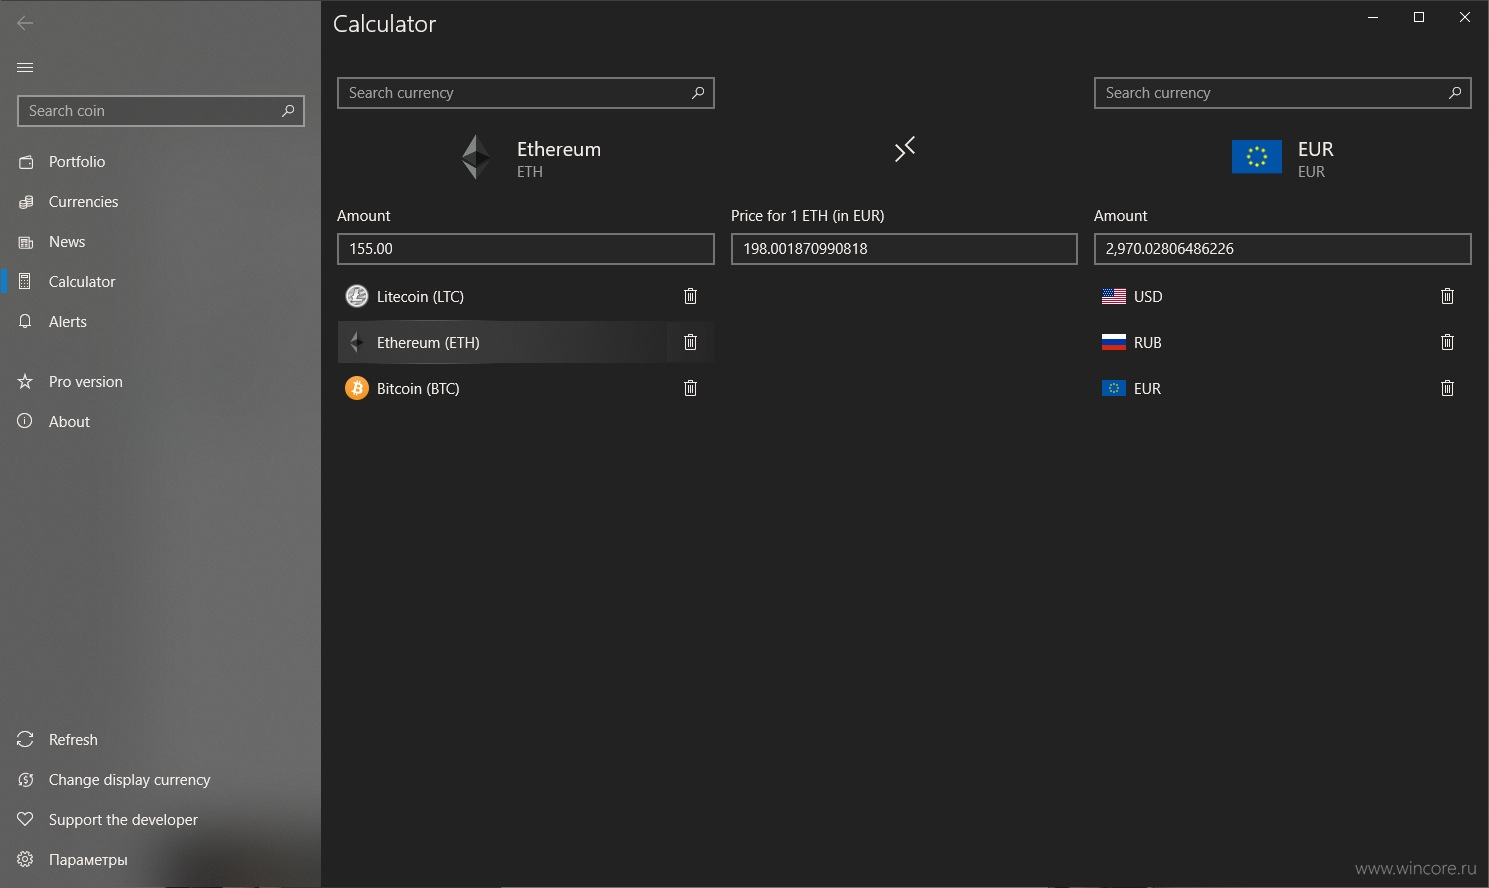Image resolution: width=1489 pixels, height=888 pixels.
Task: Click left Search currency magnifier icon
Action: click(x=698, y=93)
